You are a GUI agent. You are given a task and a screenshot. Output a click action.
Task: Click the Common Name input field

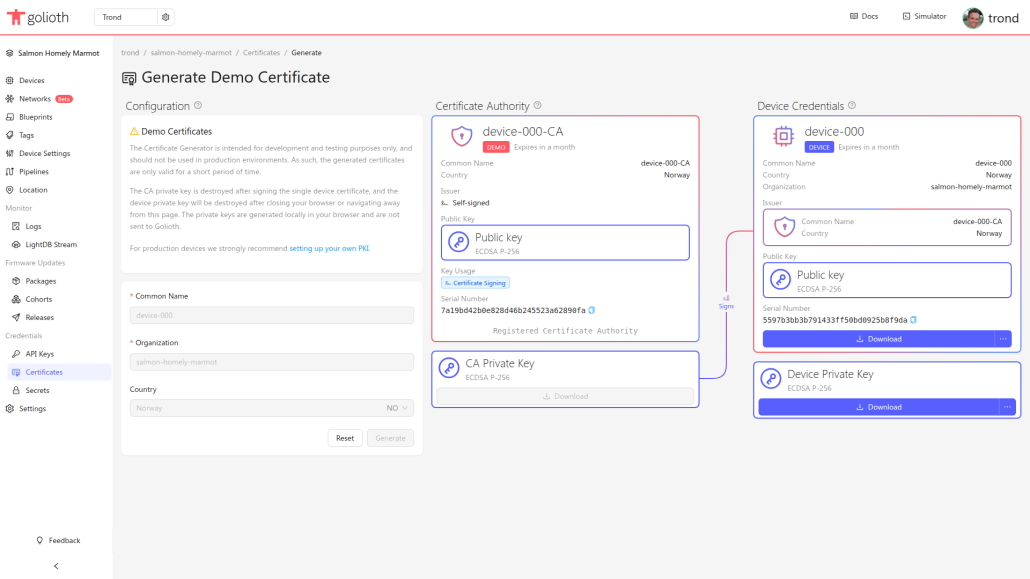pyautogui.click(x=271, y=315)
